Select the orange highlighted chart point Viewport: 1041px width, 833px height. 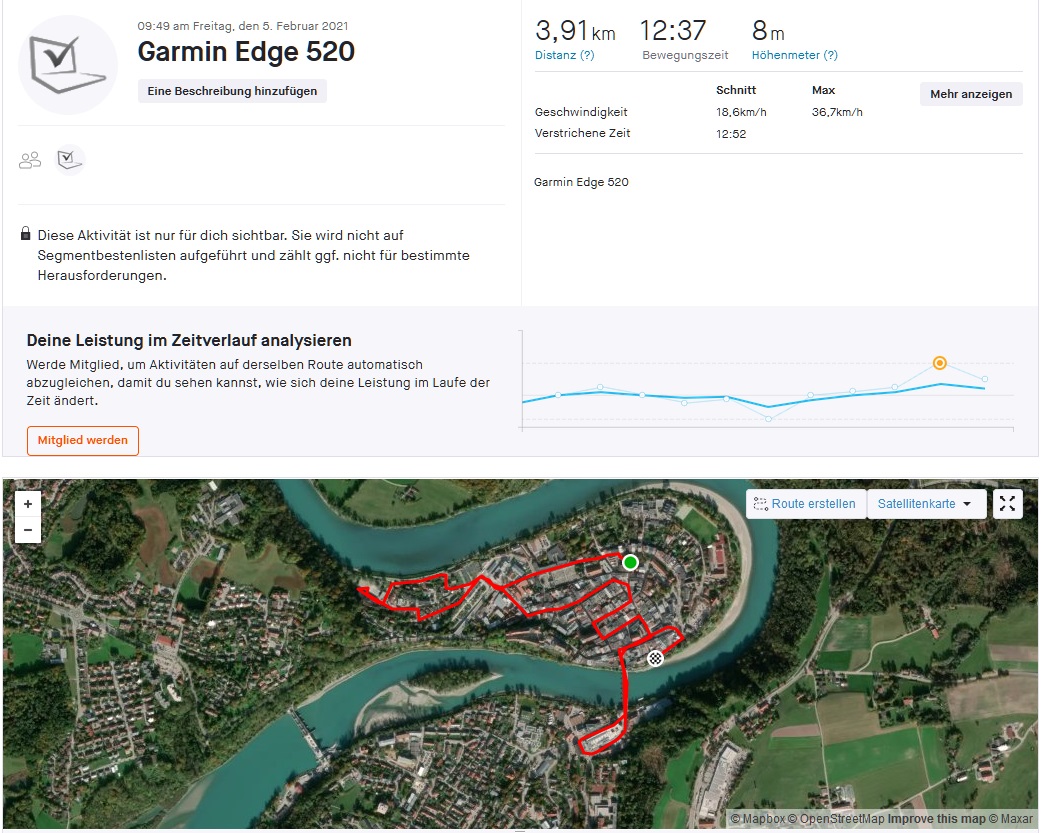click(x=939, y=363)
